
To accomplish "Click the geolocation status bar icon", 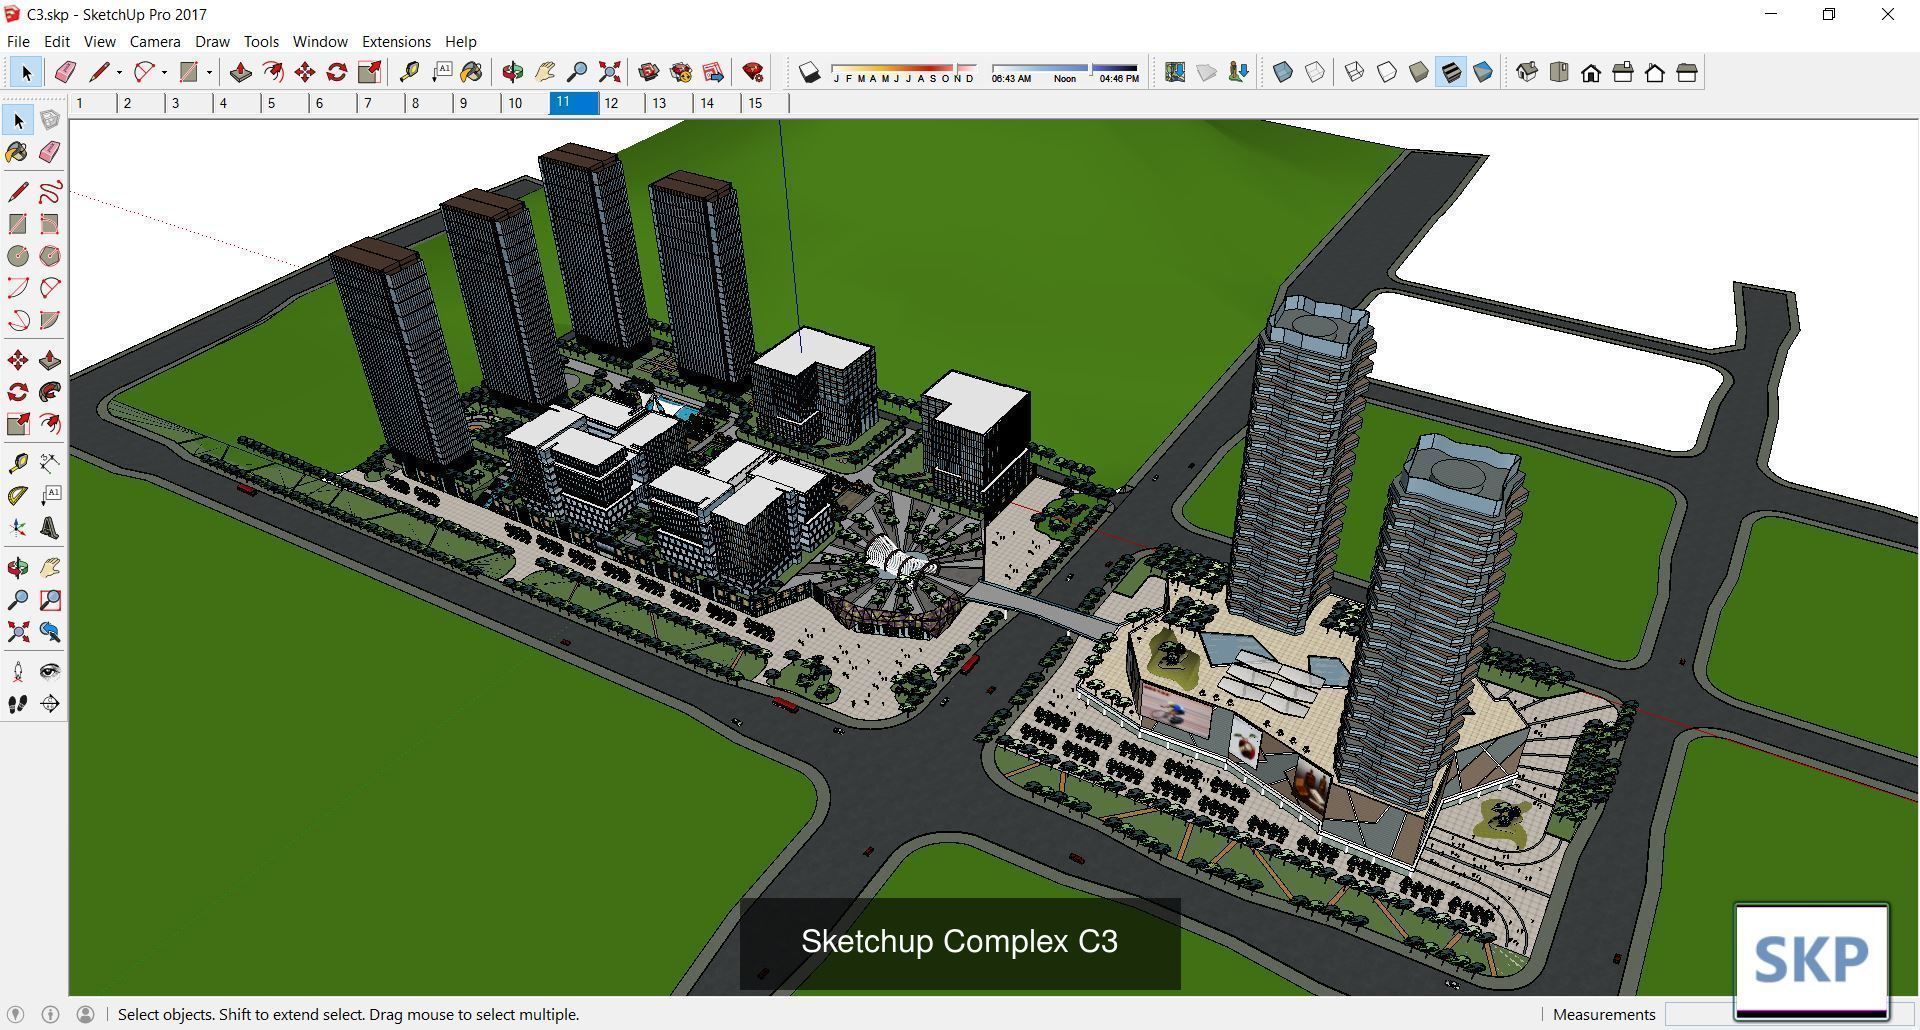I will click(x=15, y=1014).
